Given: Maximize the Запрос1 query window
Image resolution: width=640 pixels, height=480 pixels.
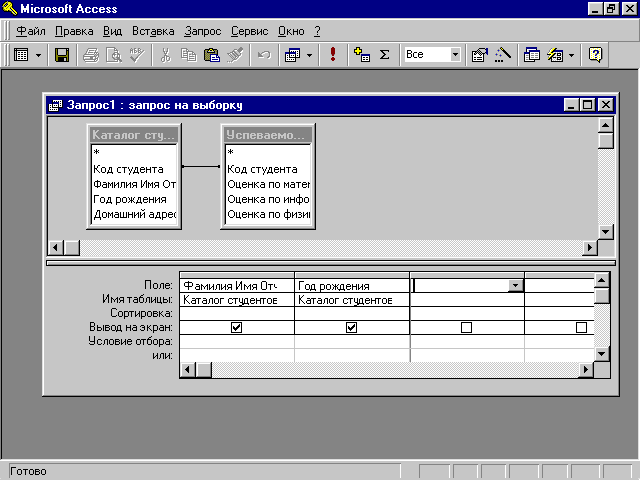Looking at the screenshot, I should pyautogui.click(x=588, y=105).
